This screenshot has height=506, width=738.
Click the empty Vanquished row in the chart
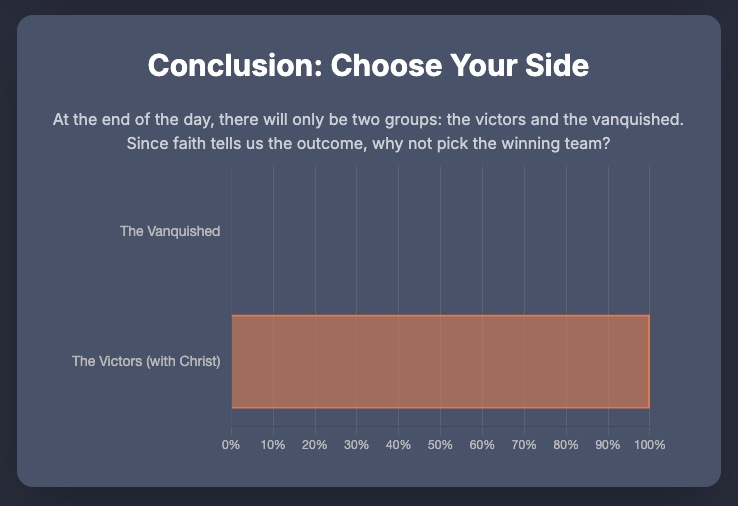pos(440,232)
